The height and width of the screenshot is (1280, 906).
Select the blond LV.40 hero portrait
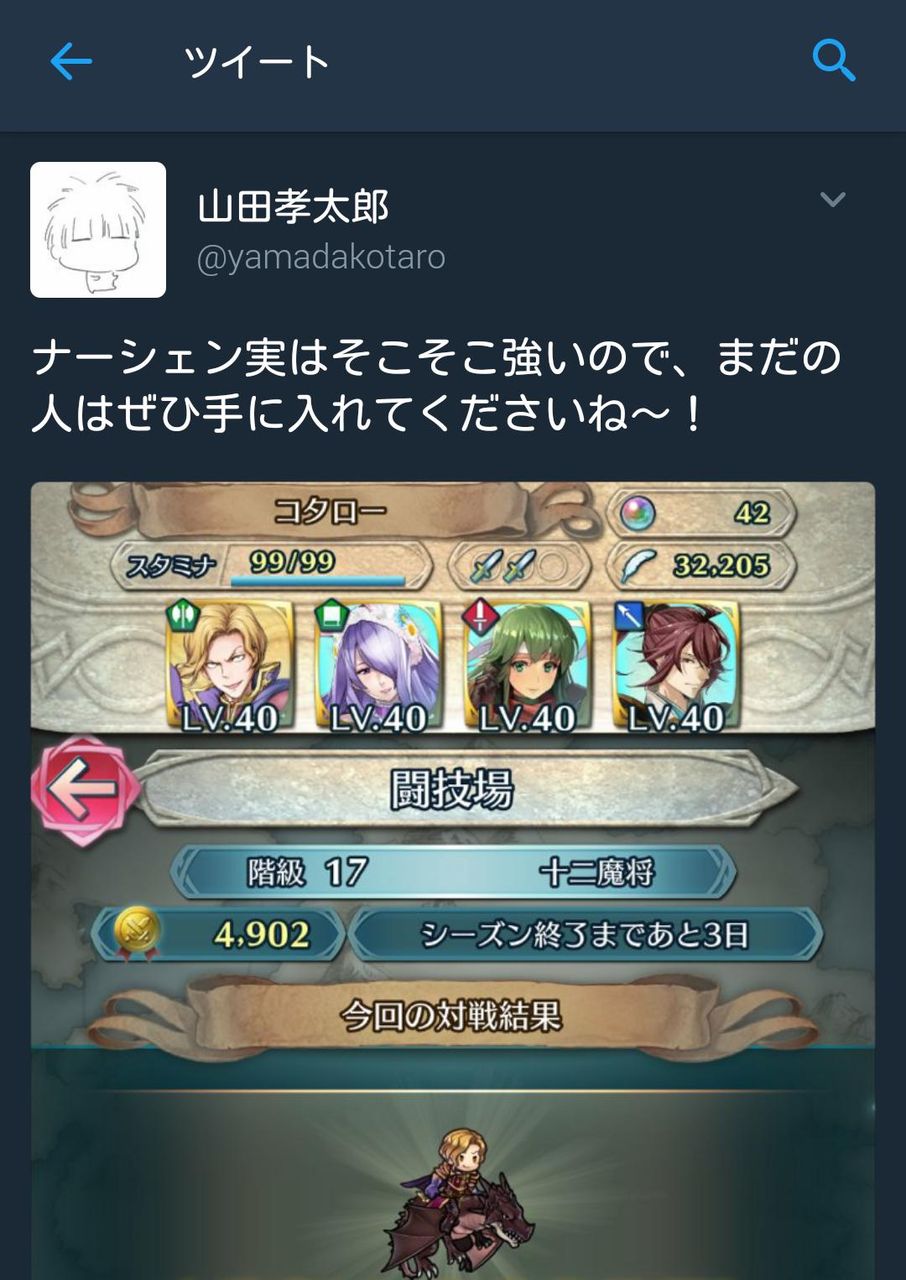point(229,665)
